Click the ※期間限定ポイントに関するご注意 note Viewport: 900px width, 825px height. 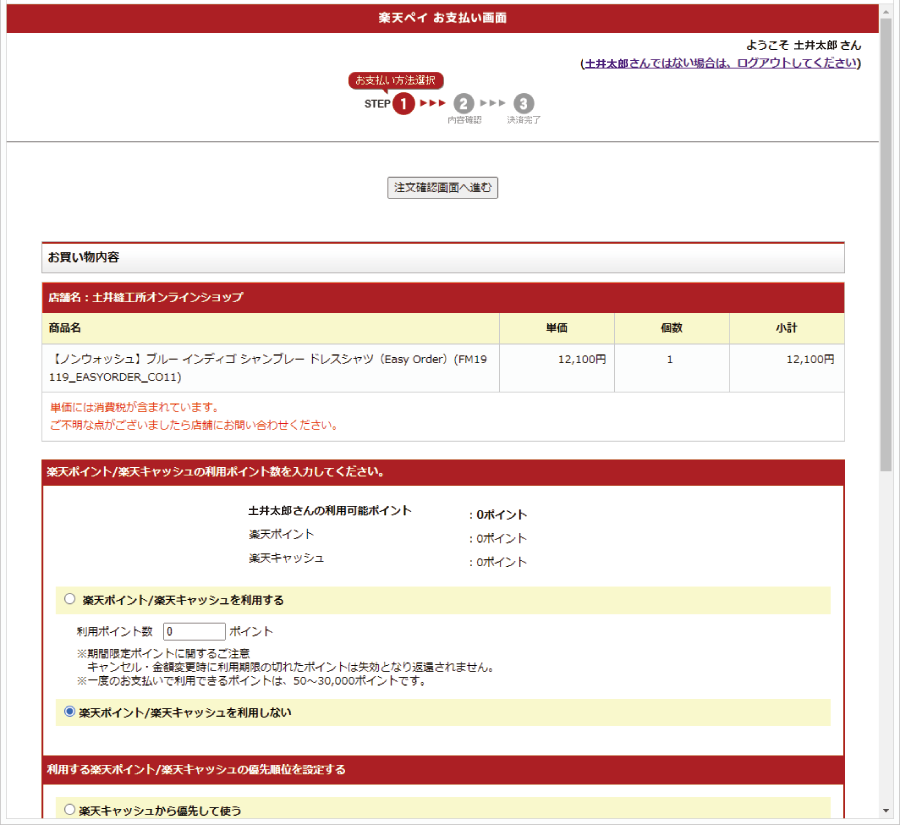coord(164,653)
